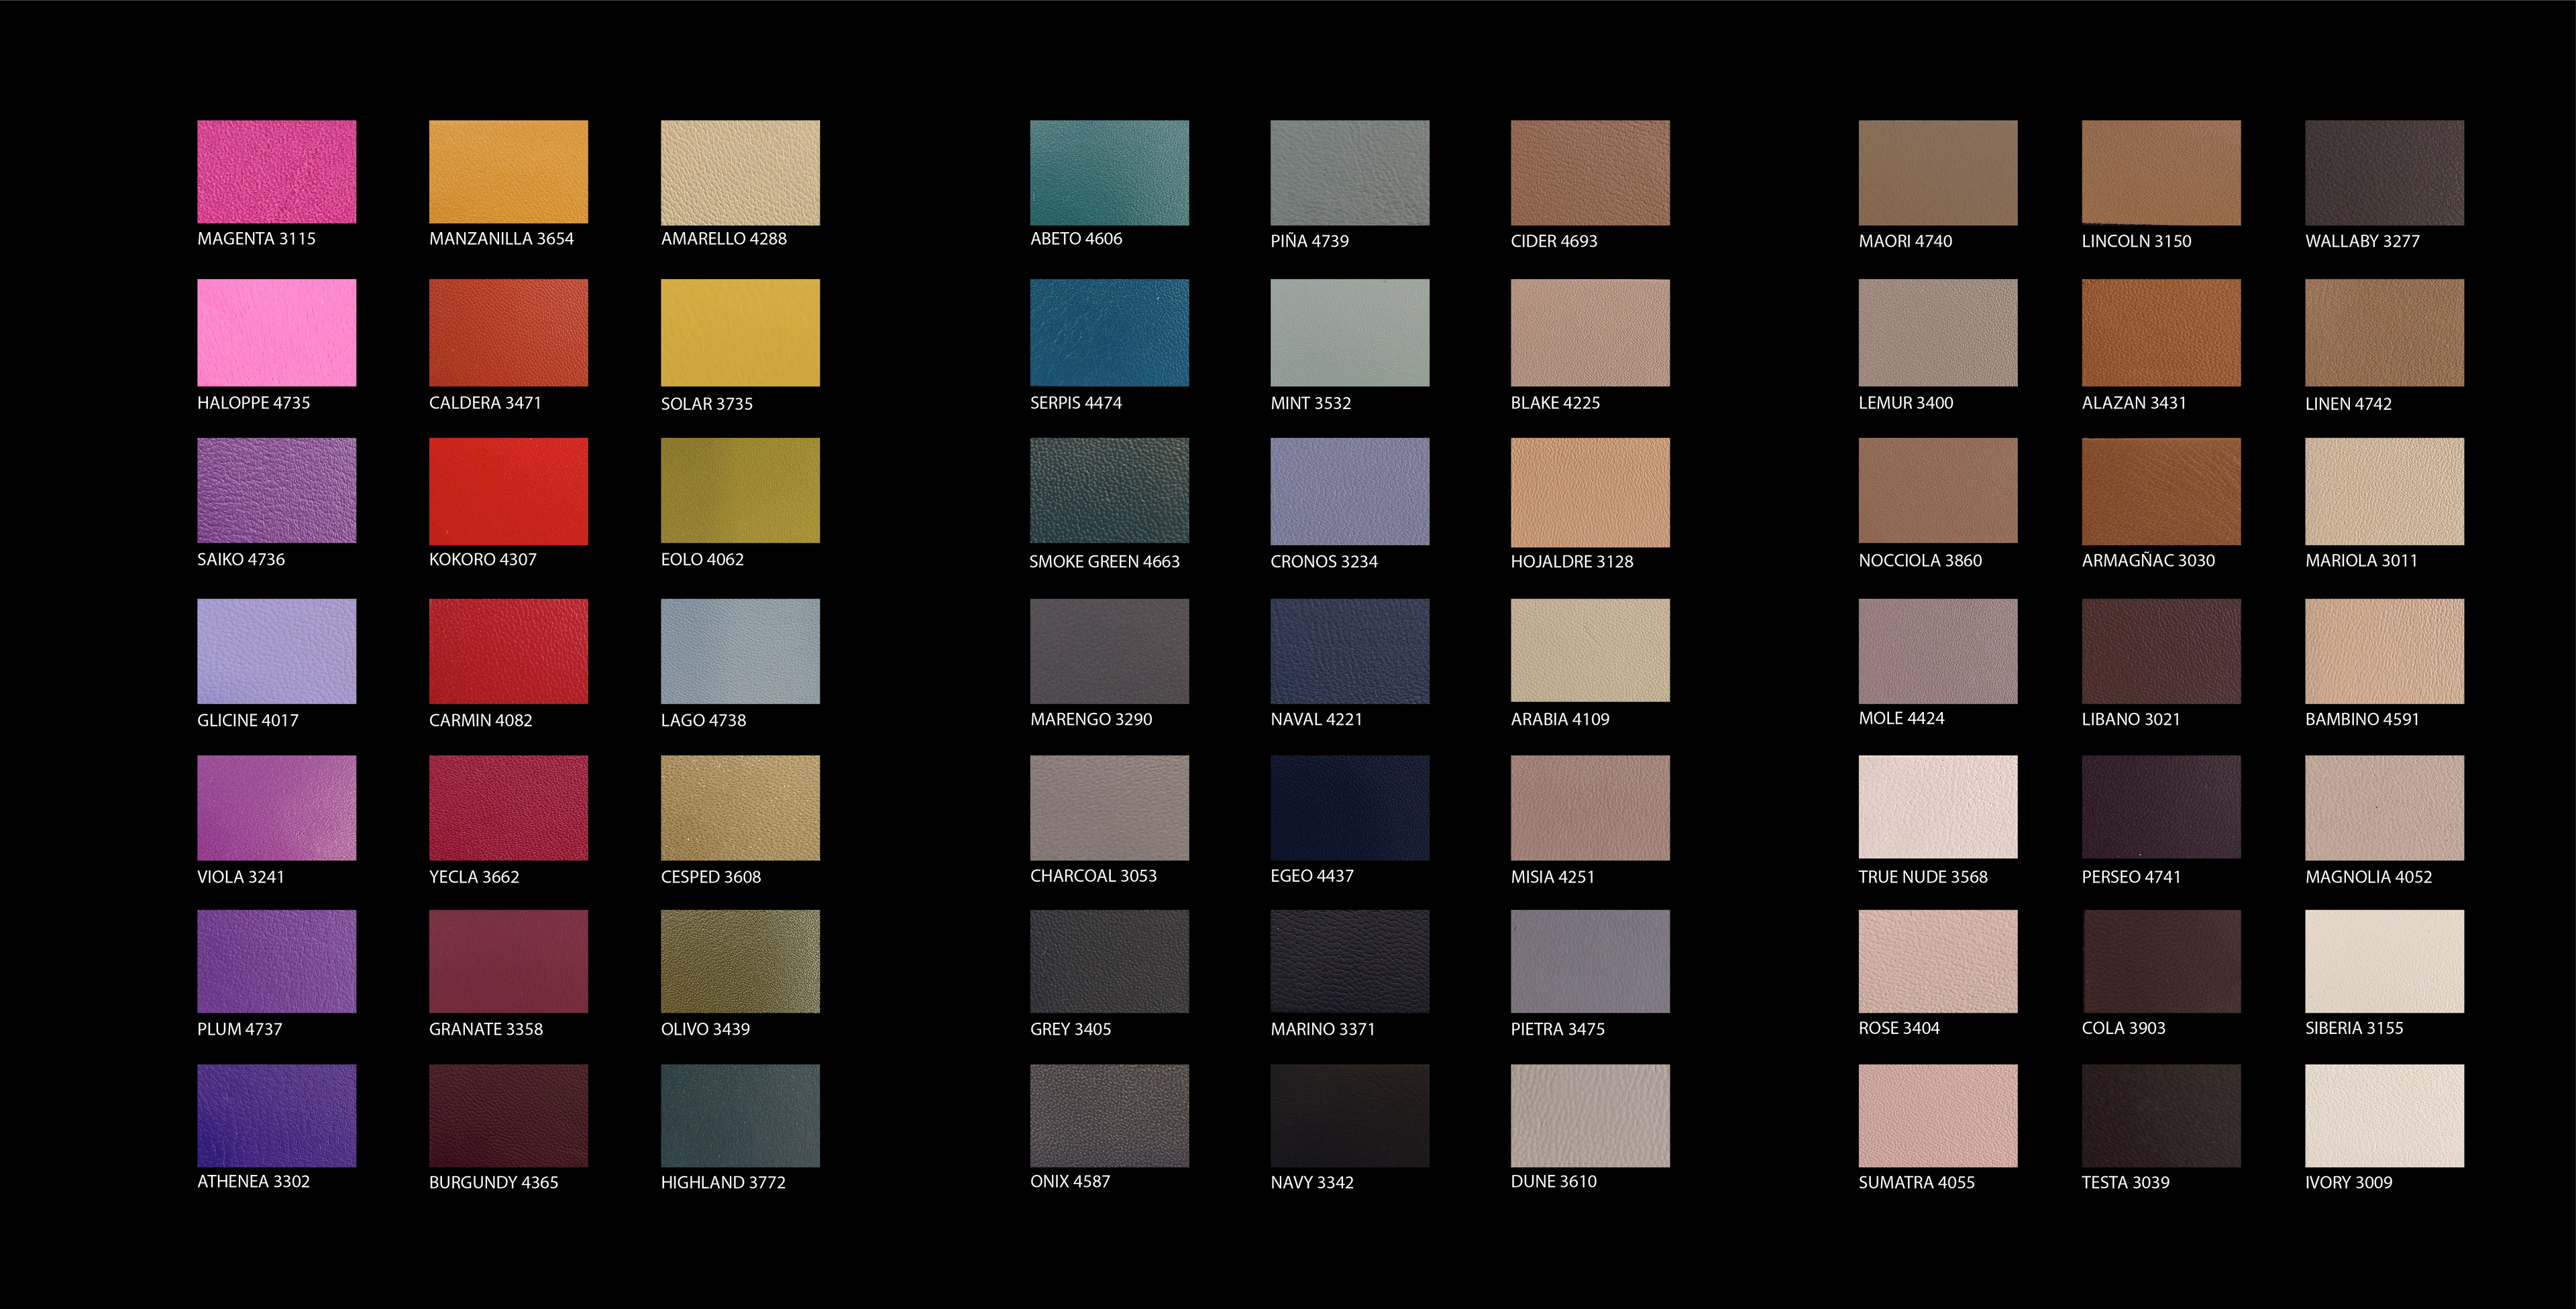
Task: Click the Smoke Green 4663 label
Action: [x=1104, y=562]
